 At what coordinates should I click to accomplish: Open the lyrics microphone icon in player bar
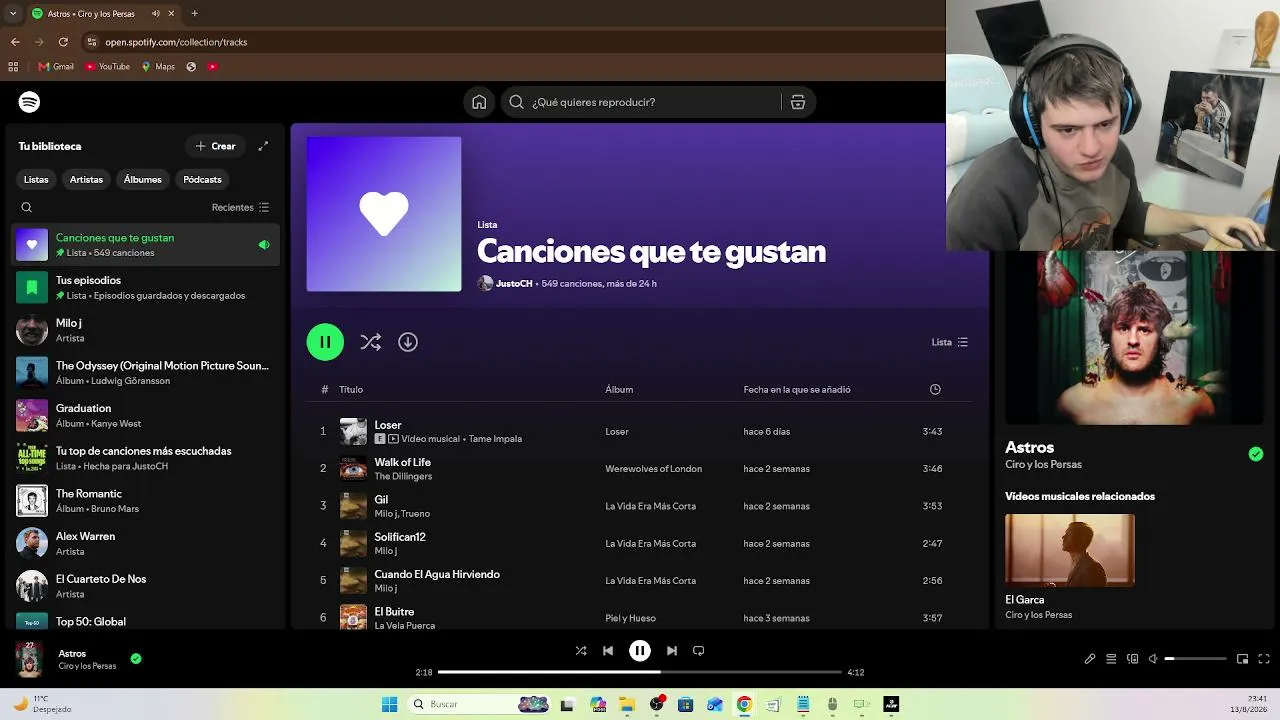click(x=1090, y=659)
